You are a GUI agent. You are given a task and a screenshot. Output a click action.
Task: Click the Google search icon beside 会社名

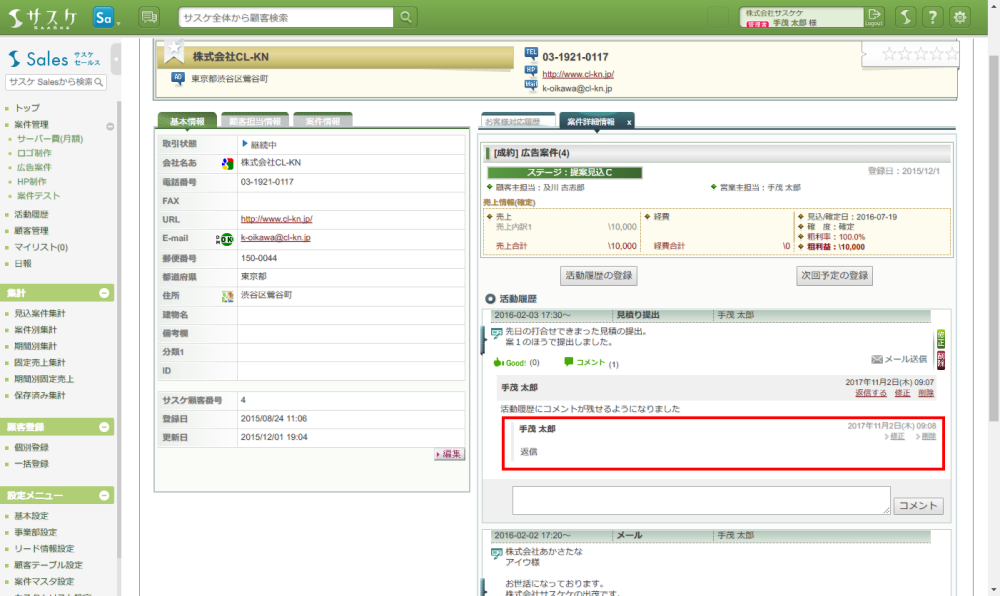click(227, 163)
